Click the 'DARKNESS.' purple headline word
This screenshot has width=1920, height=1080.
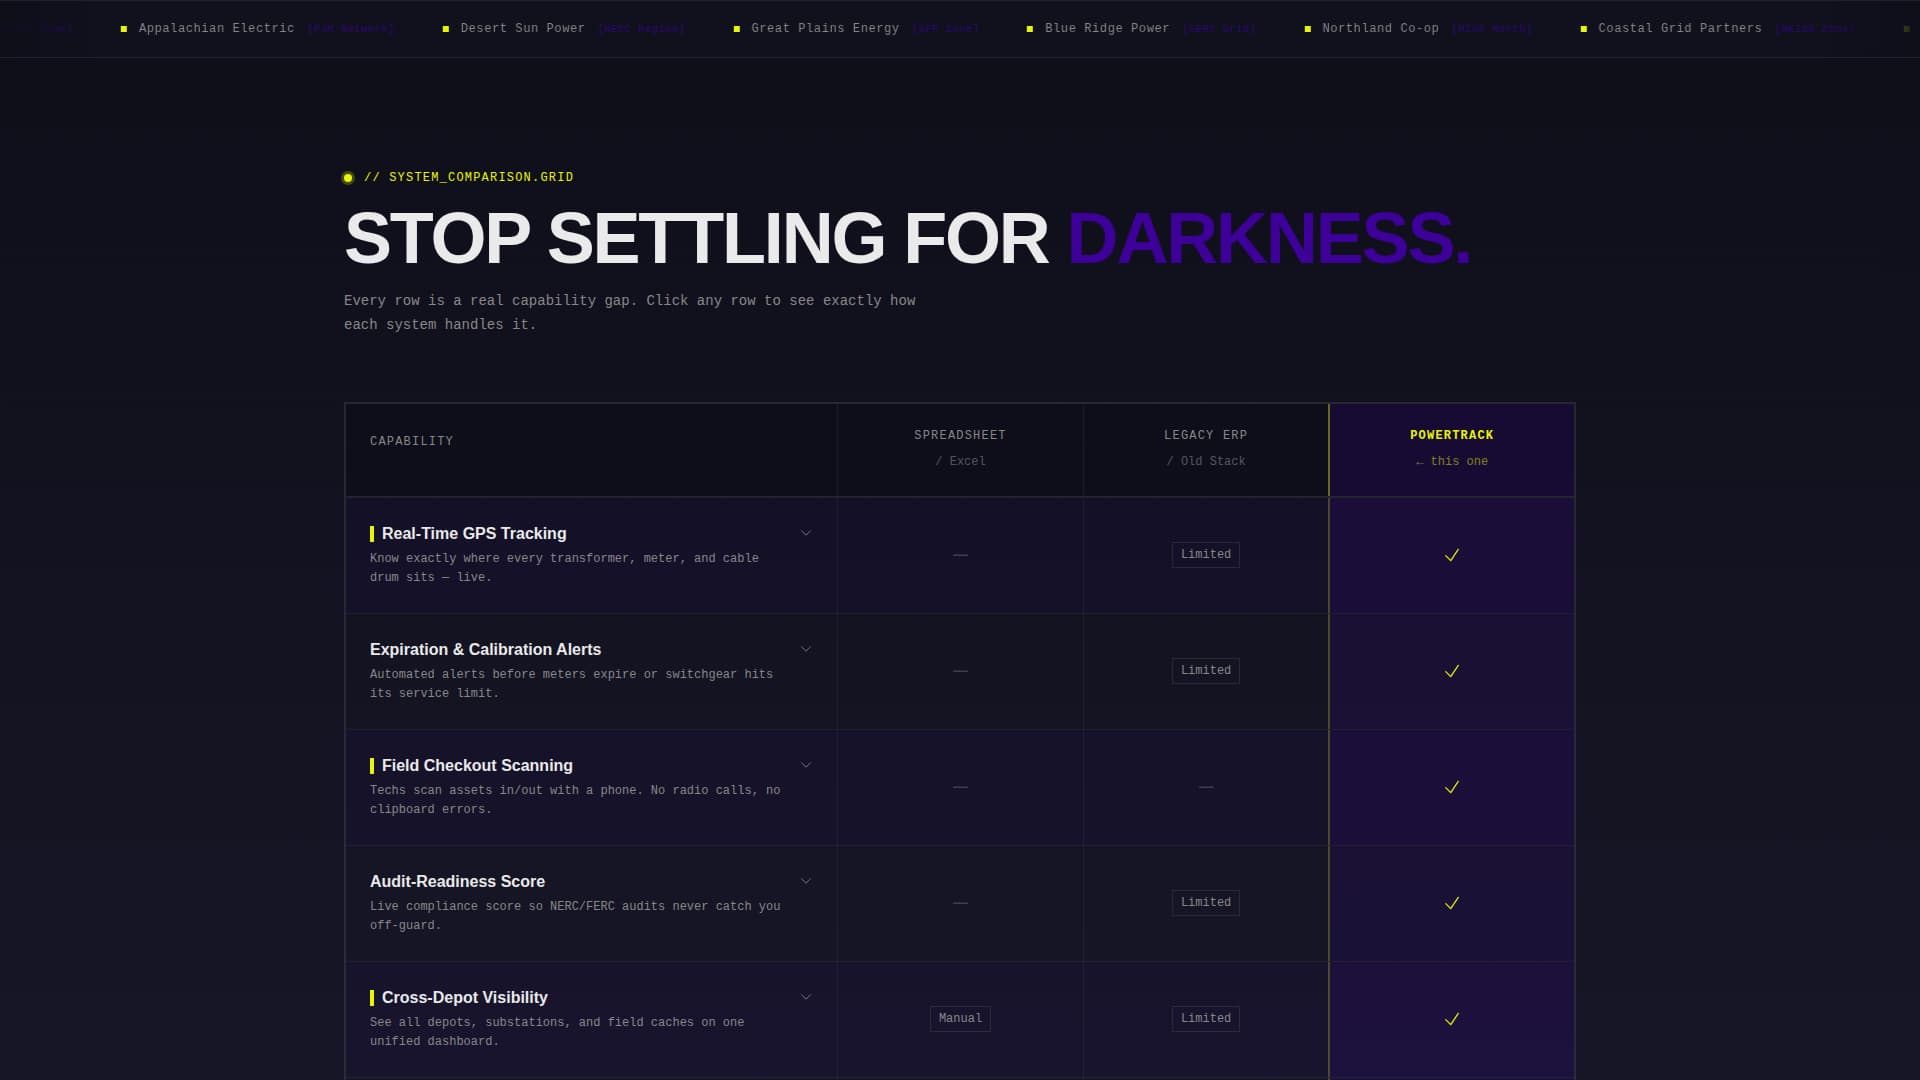[1269, 239]
